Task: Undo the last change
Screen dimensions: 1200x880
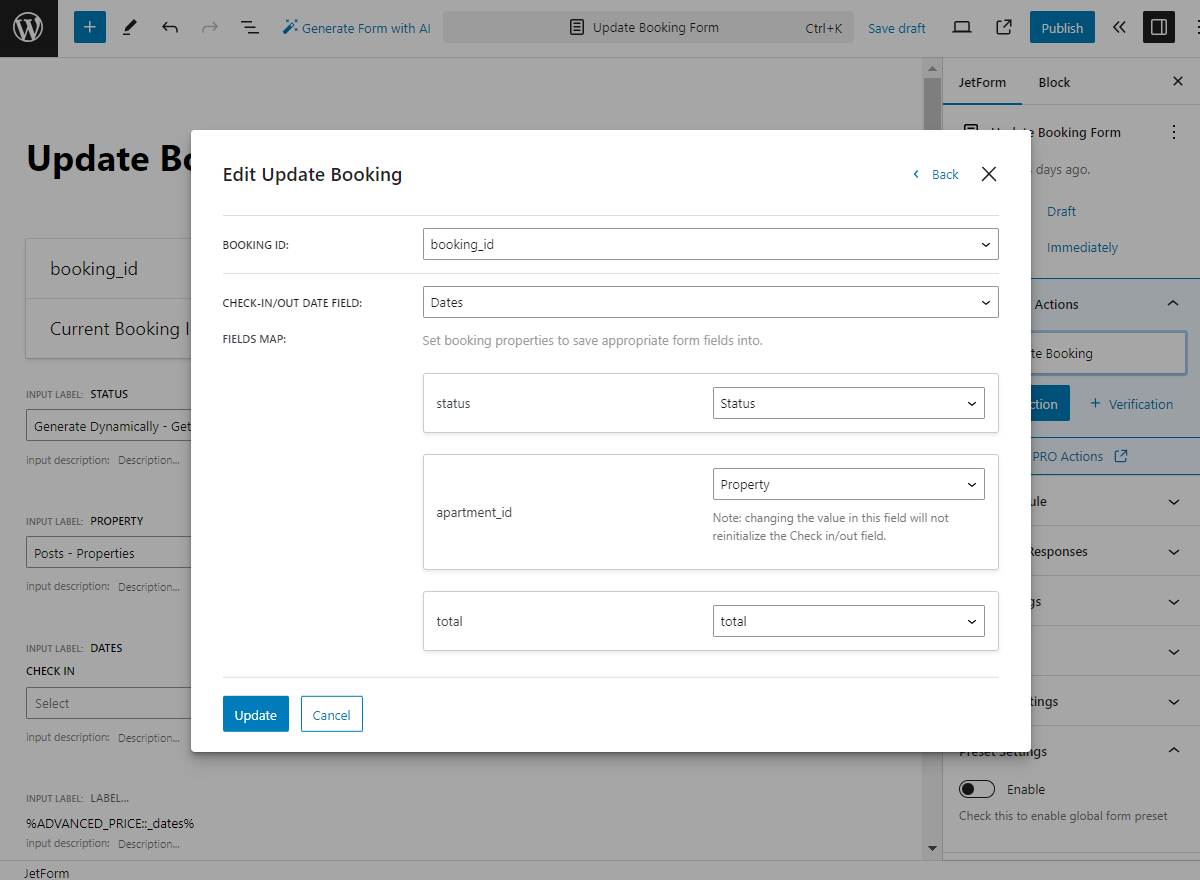Action: point(169,27)
